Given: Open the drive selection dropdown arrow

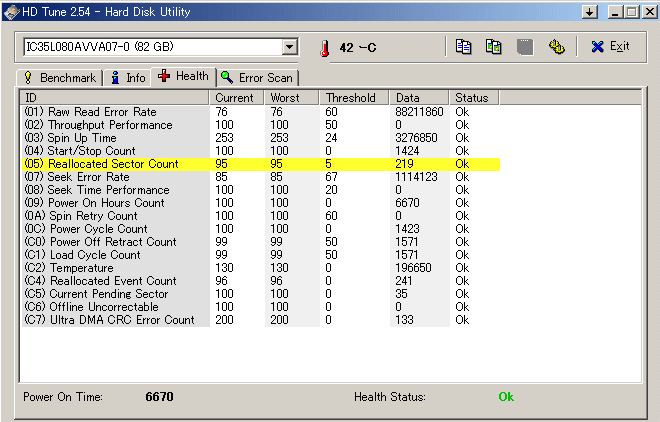Looking at the screenshot, I should tap(290, 47).
